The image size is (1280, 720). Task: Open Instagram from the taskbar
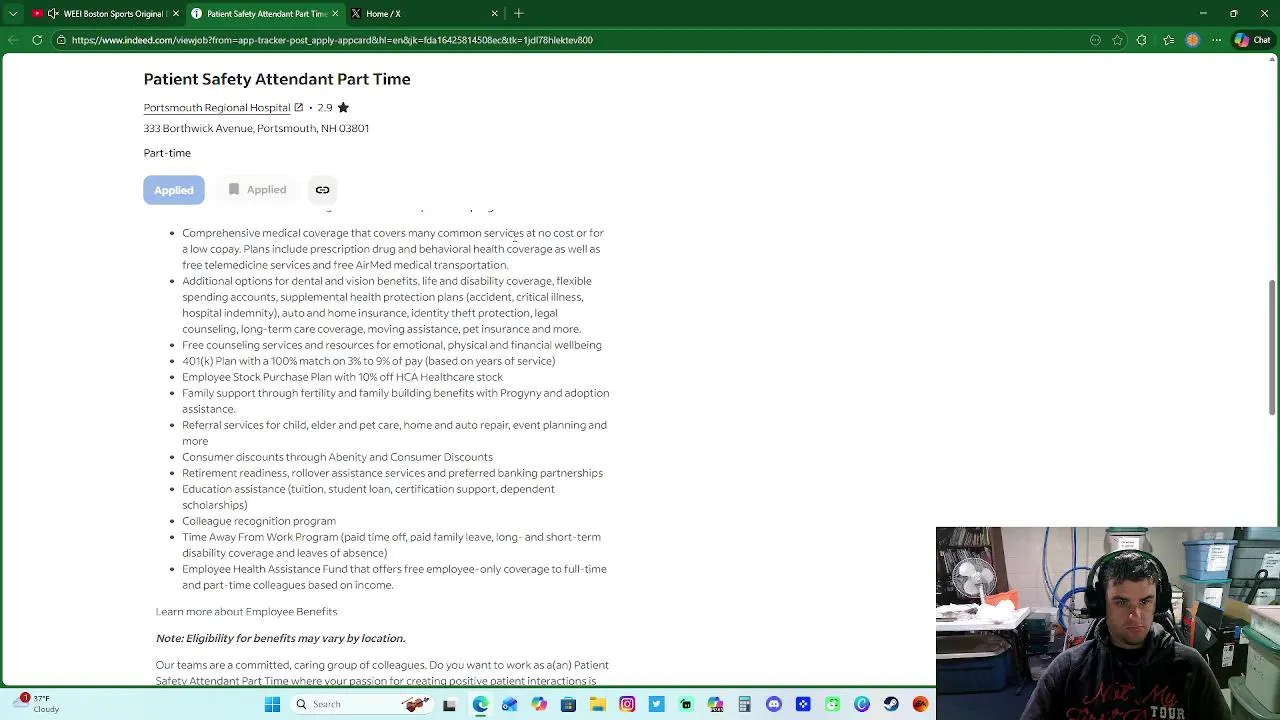(x=627, y=704)
